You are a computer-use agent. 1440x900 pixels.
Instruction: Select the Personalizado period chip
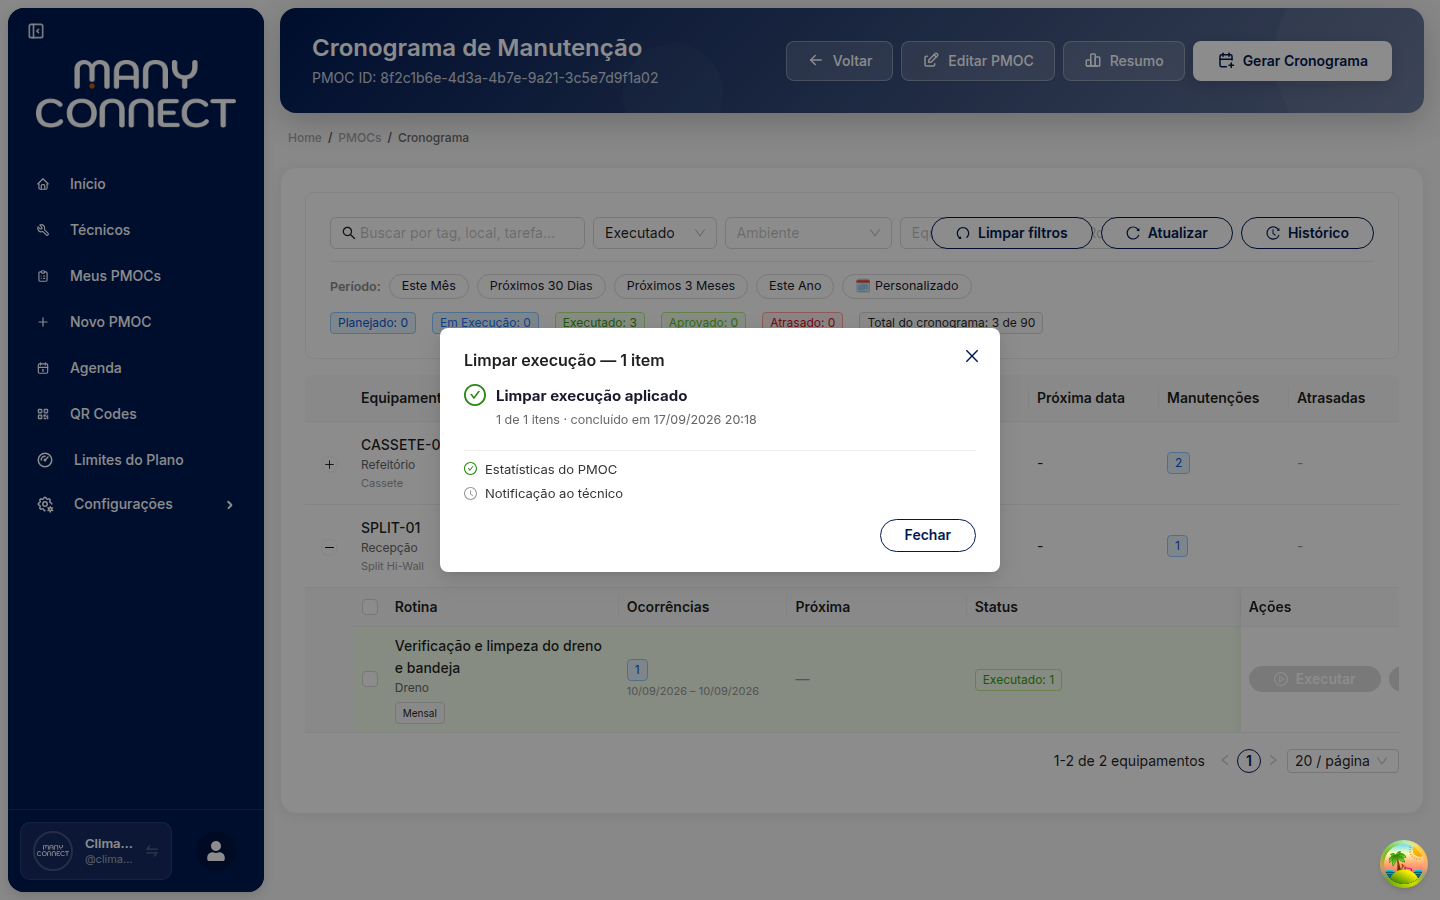(x=907, y=286)
